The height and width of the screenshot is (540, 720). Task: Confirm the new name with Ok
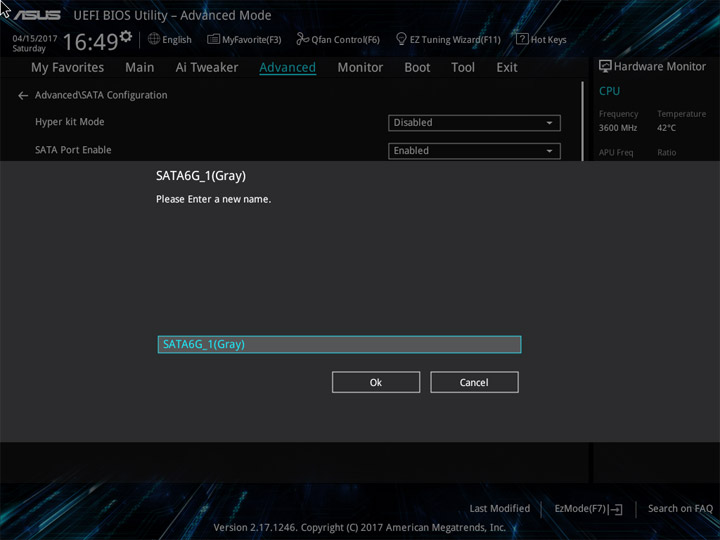tap(376, 382)
